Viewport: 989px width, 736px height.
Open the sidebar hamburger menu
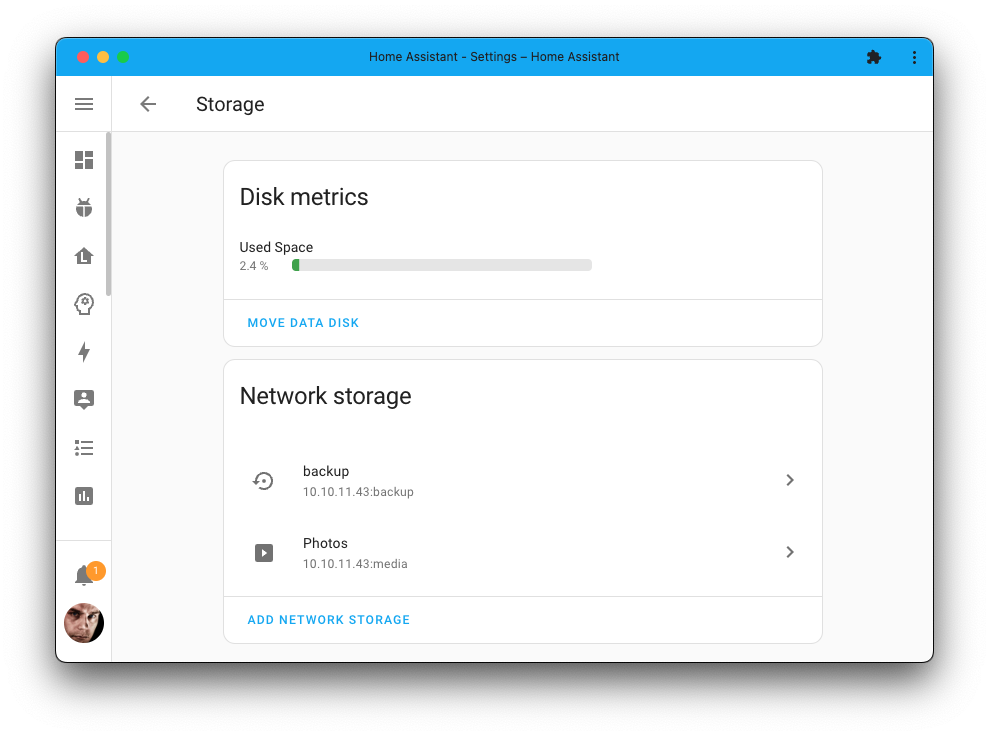point(84,104)
